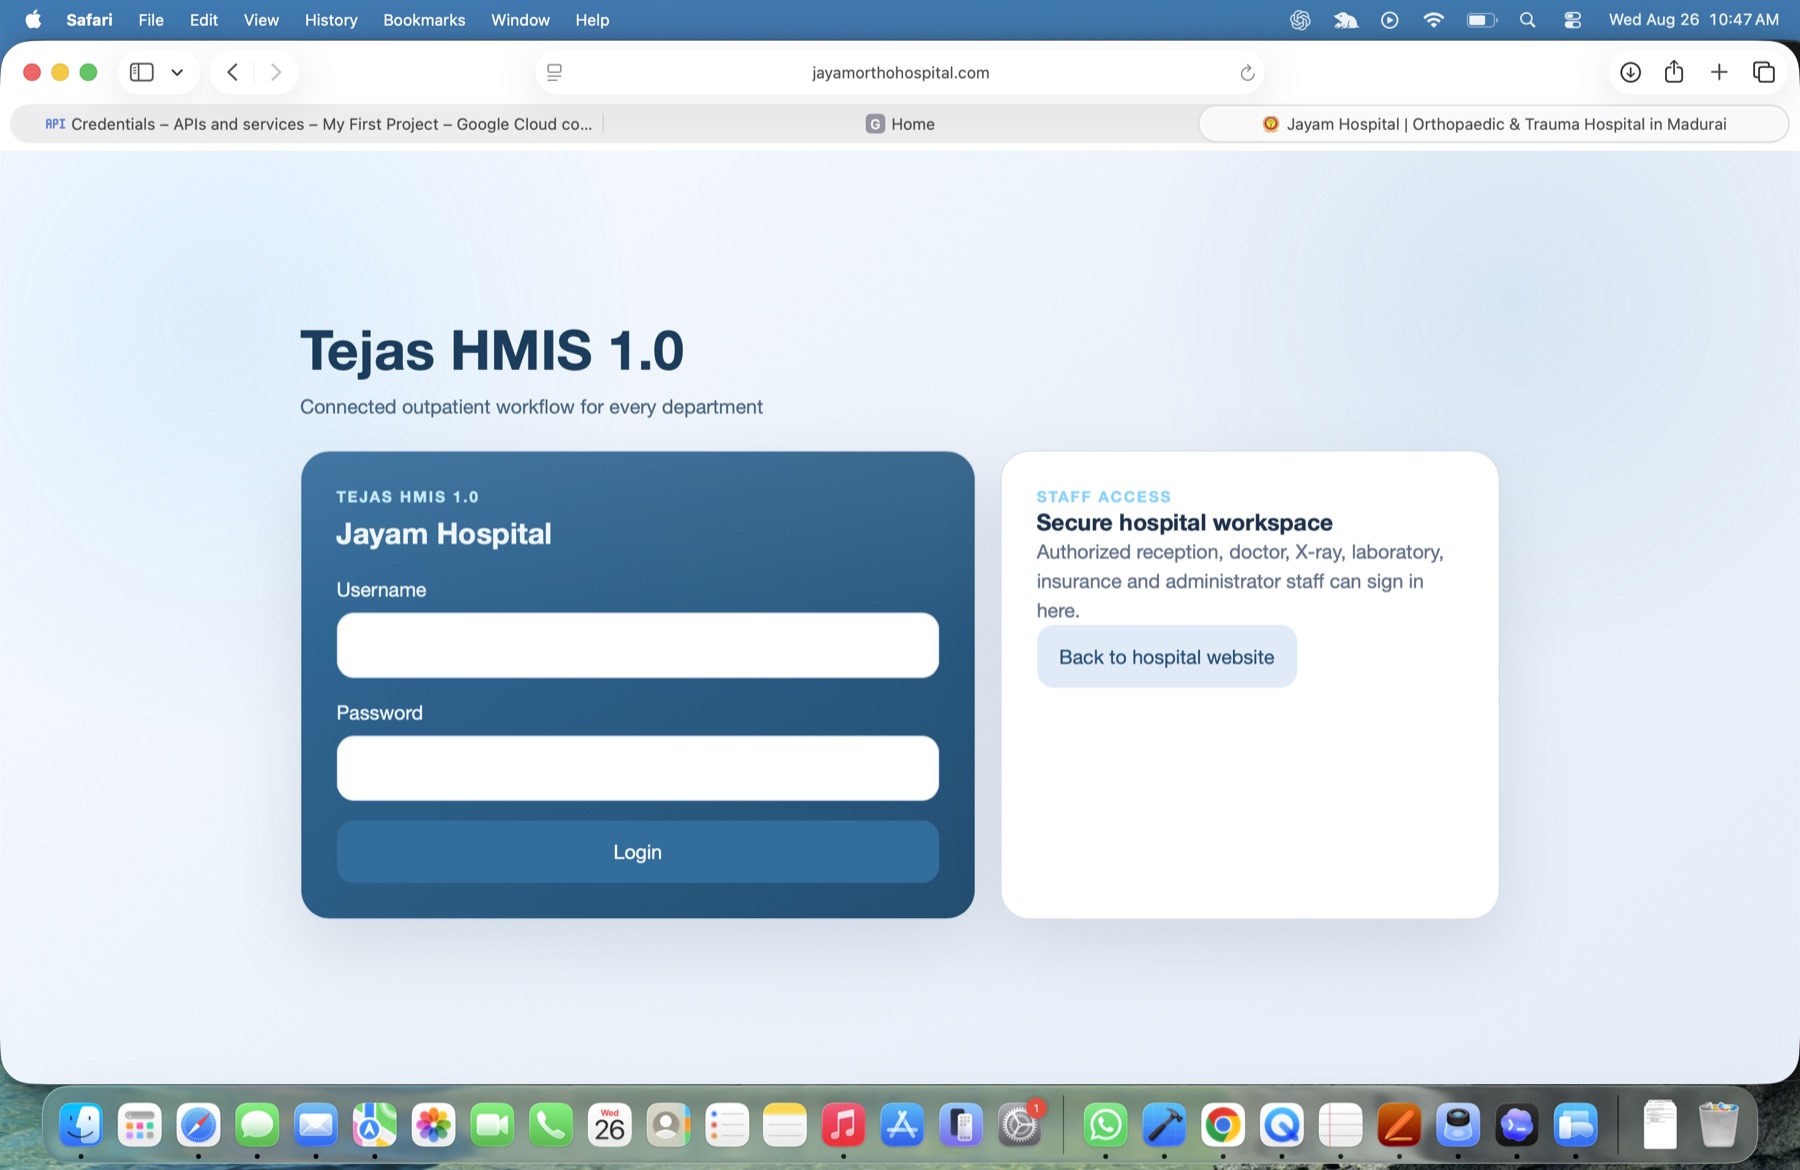Click the forward navigation arrow
1800x1170 pixels.
click(x=276, y=72)
